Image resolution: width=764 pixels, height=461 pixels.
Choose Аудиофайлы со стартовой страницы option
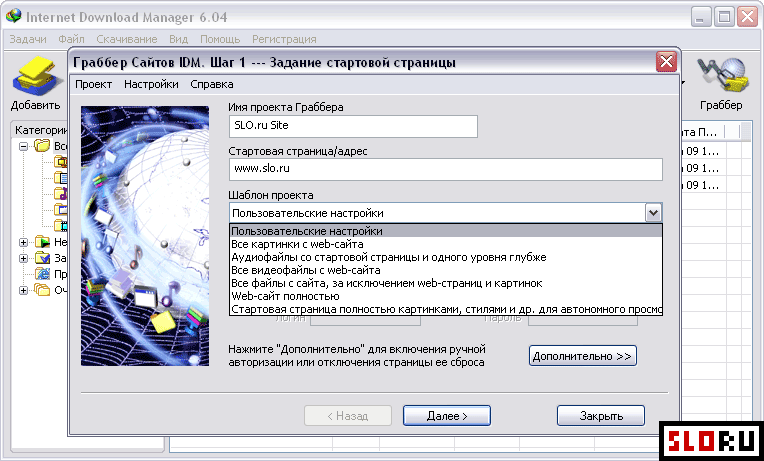pyautogui.click(x=446, y=257)
